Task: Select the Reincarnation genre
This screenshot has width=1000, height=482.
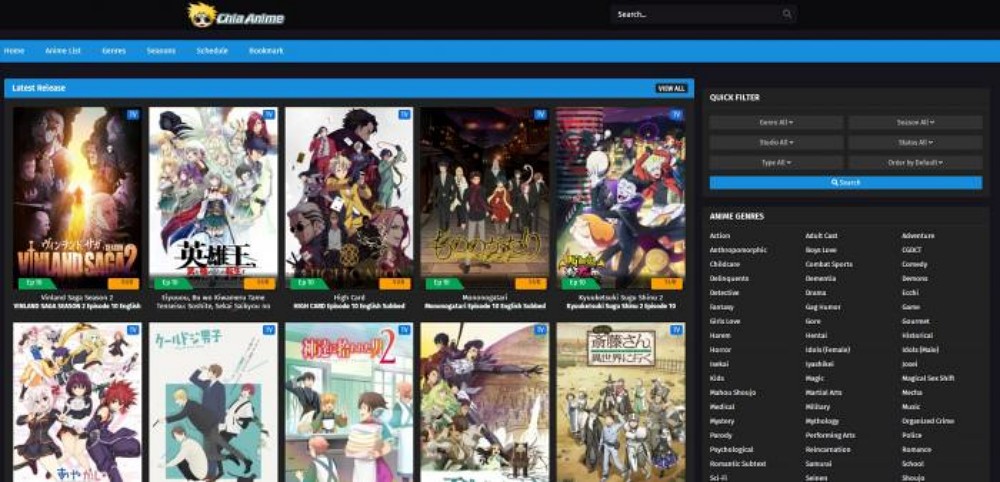Action: pos(828,449)
